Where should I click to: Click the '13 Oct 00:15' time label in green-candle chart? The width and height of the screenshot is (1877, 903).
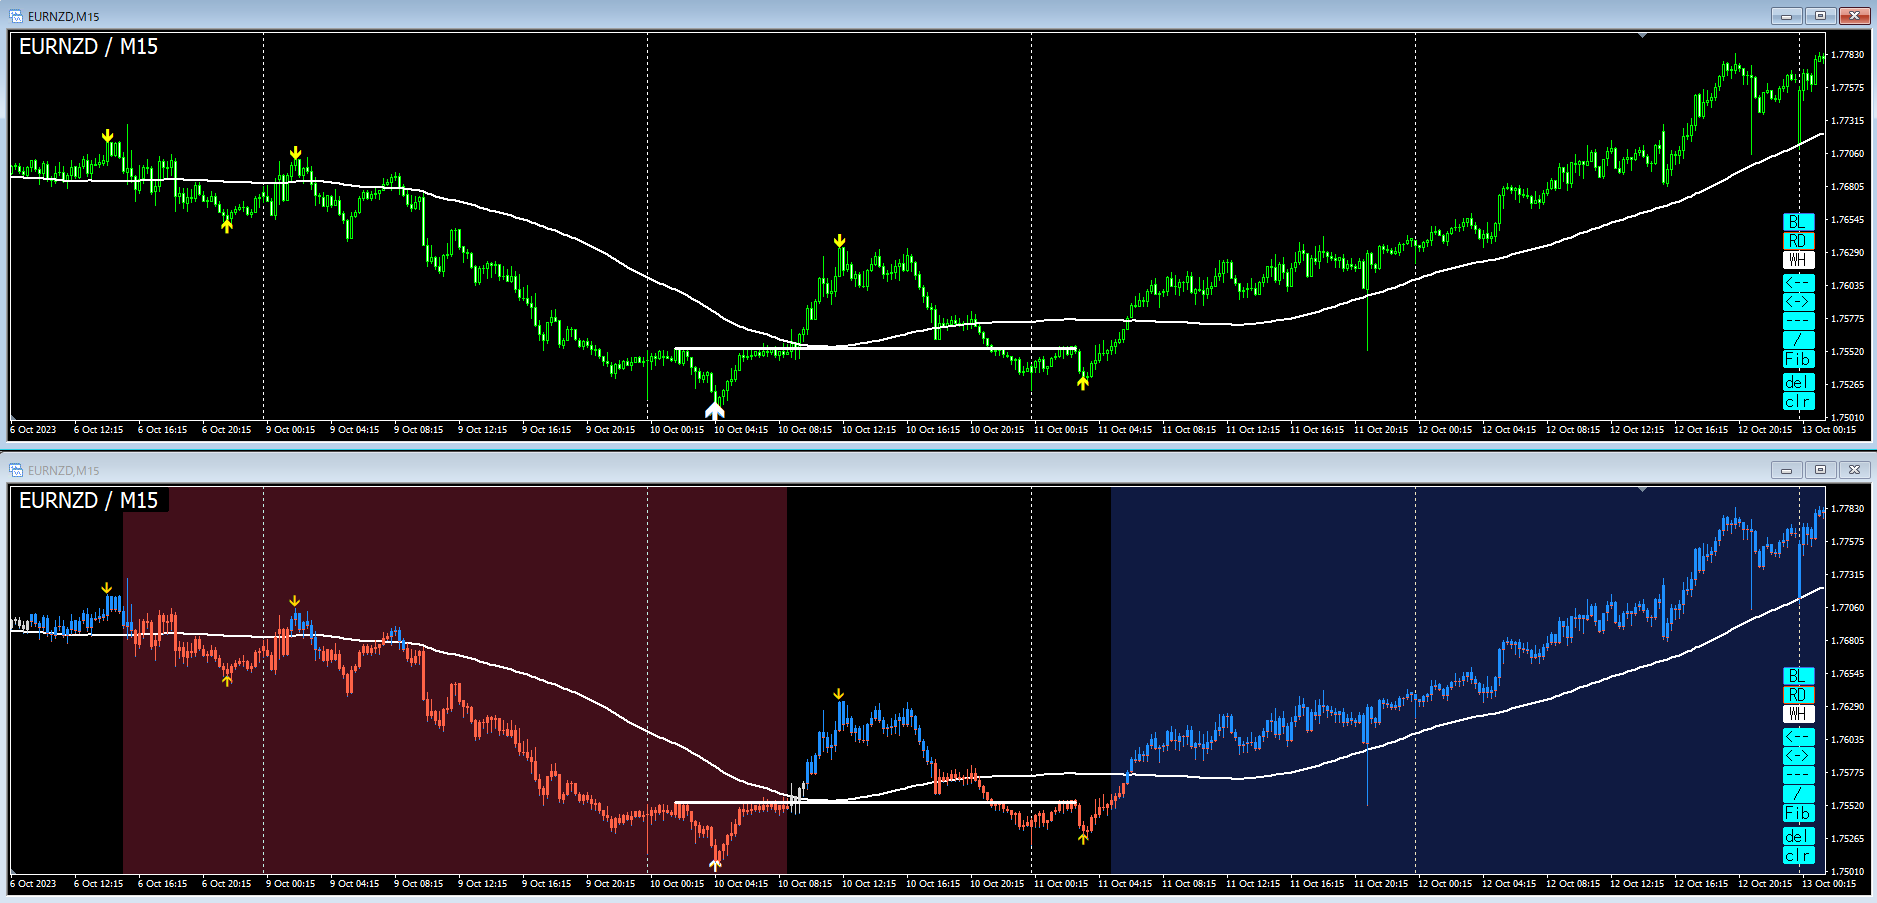click(1829, 430)
